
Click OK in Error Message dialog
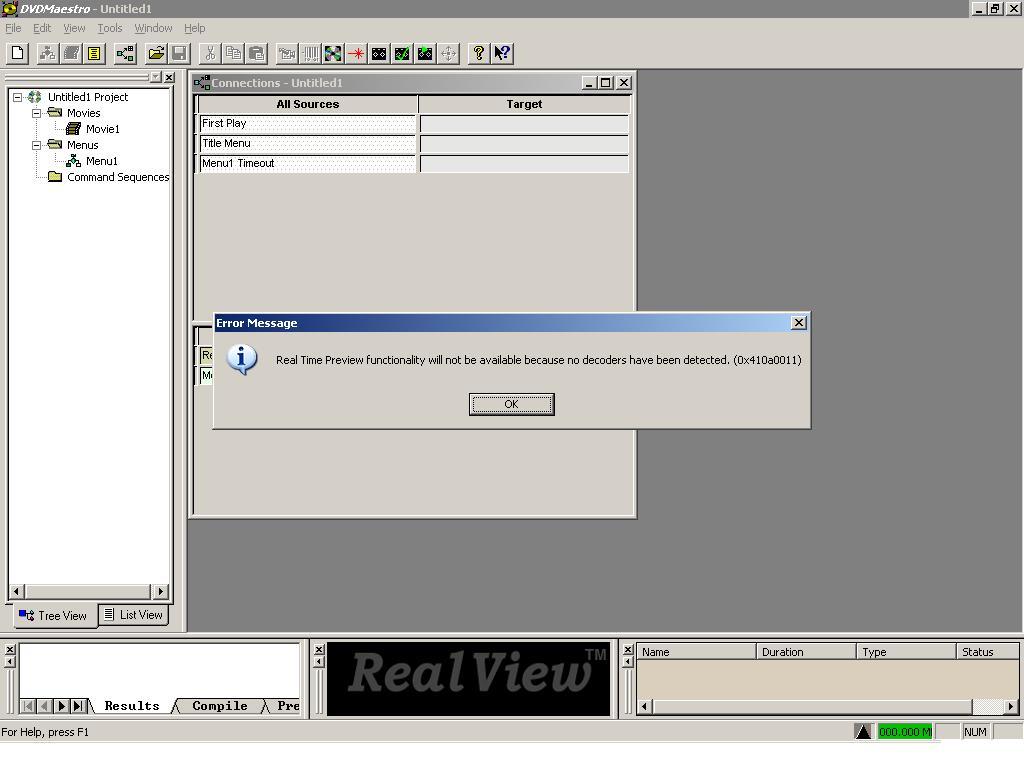511,404
